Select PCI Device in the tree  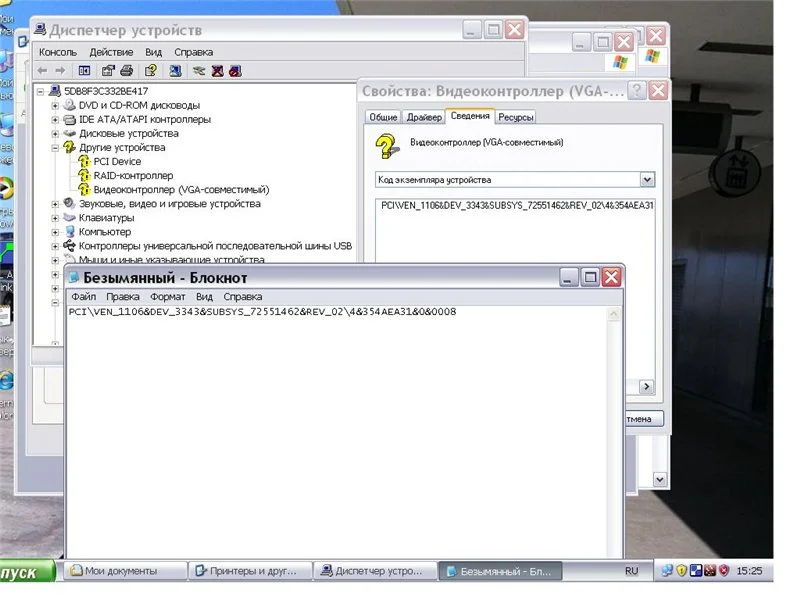117,162
